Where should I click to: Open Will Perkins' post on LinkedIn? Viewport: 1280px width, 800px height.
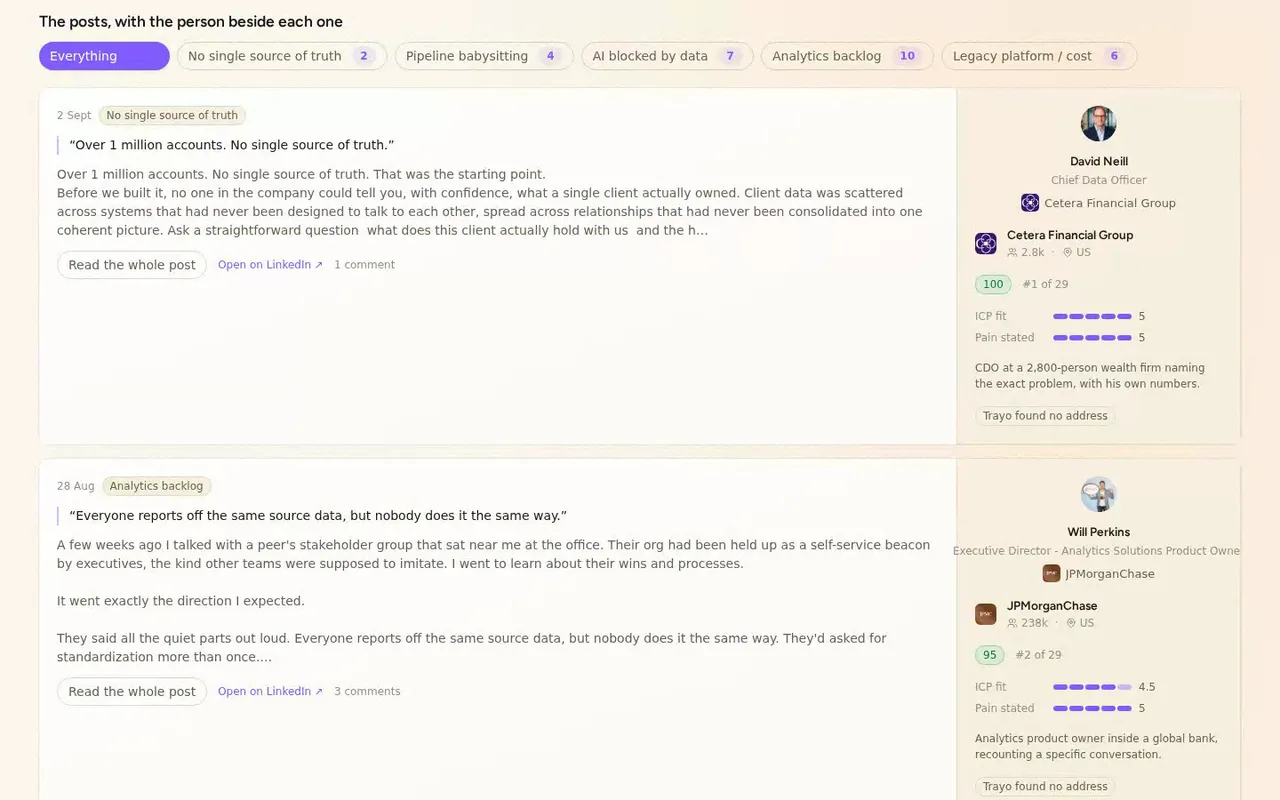270,691
